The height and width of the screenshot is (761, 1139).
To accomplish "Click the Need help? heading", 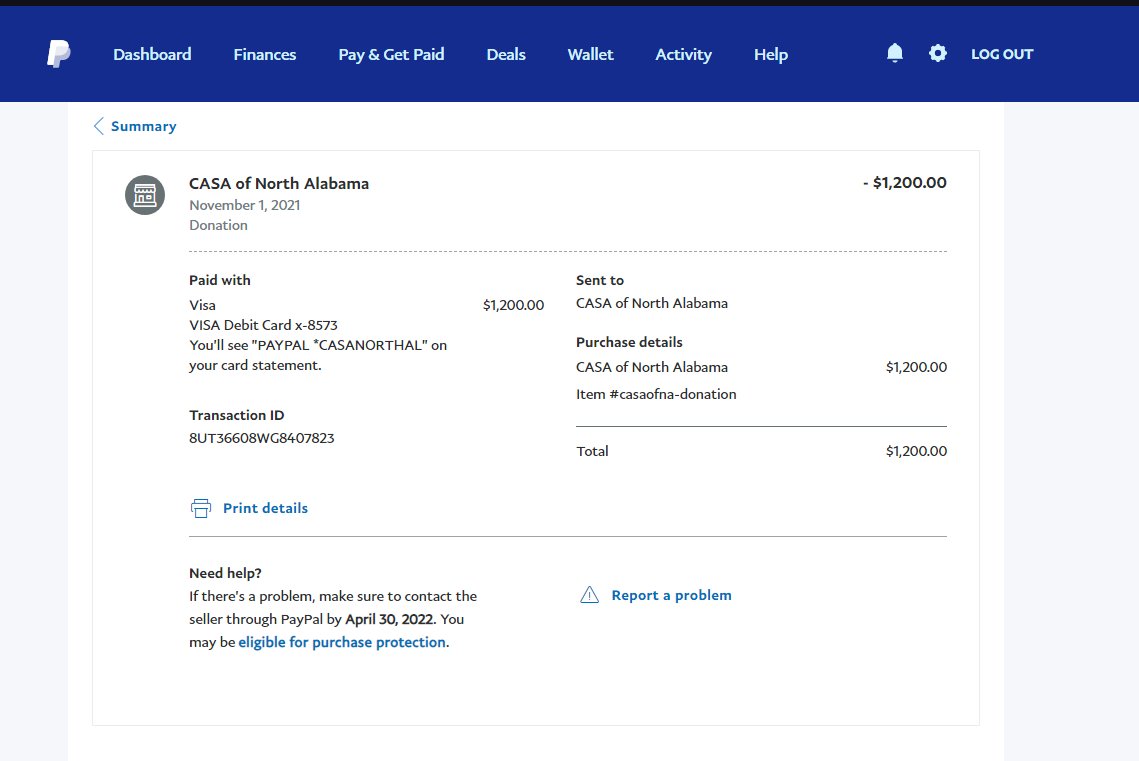I will click(225, 573).
